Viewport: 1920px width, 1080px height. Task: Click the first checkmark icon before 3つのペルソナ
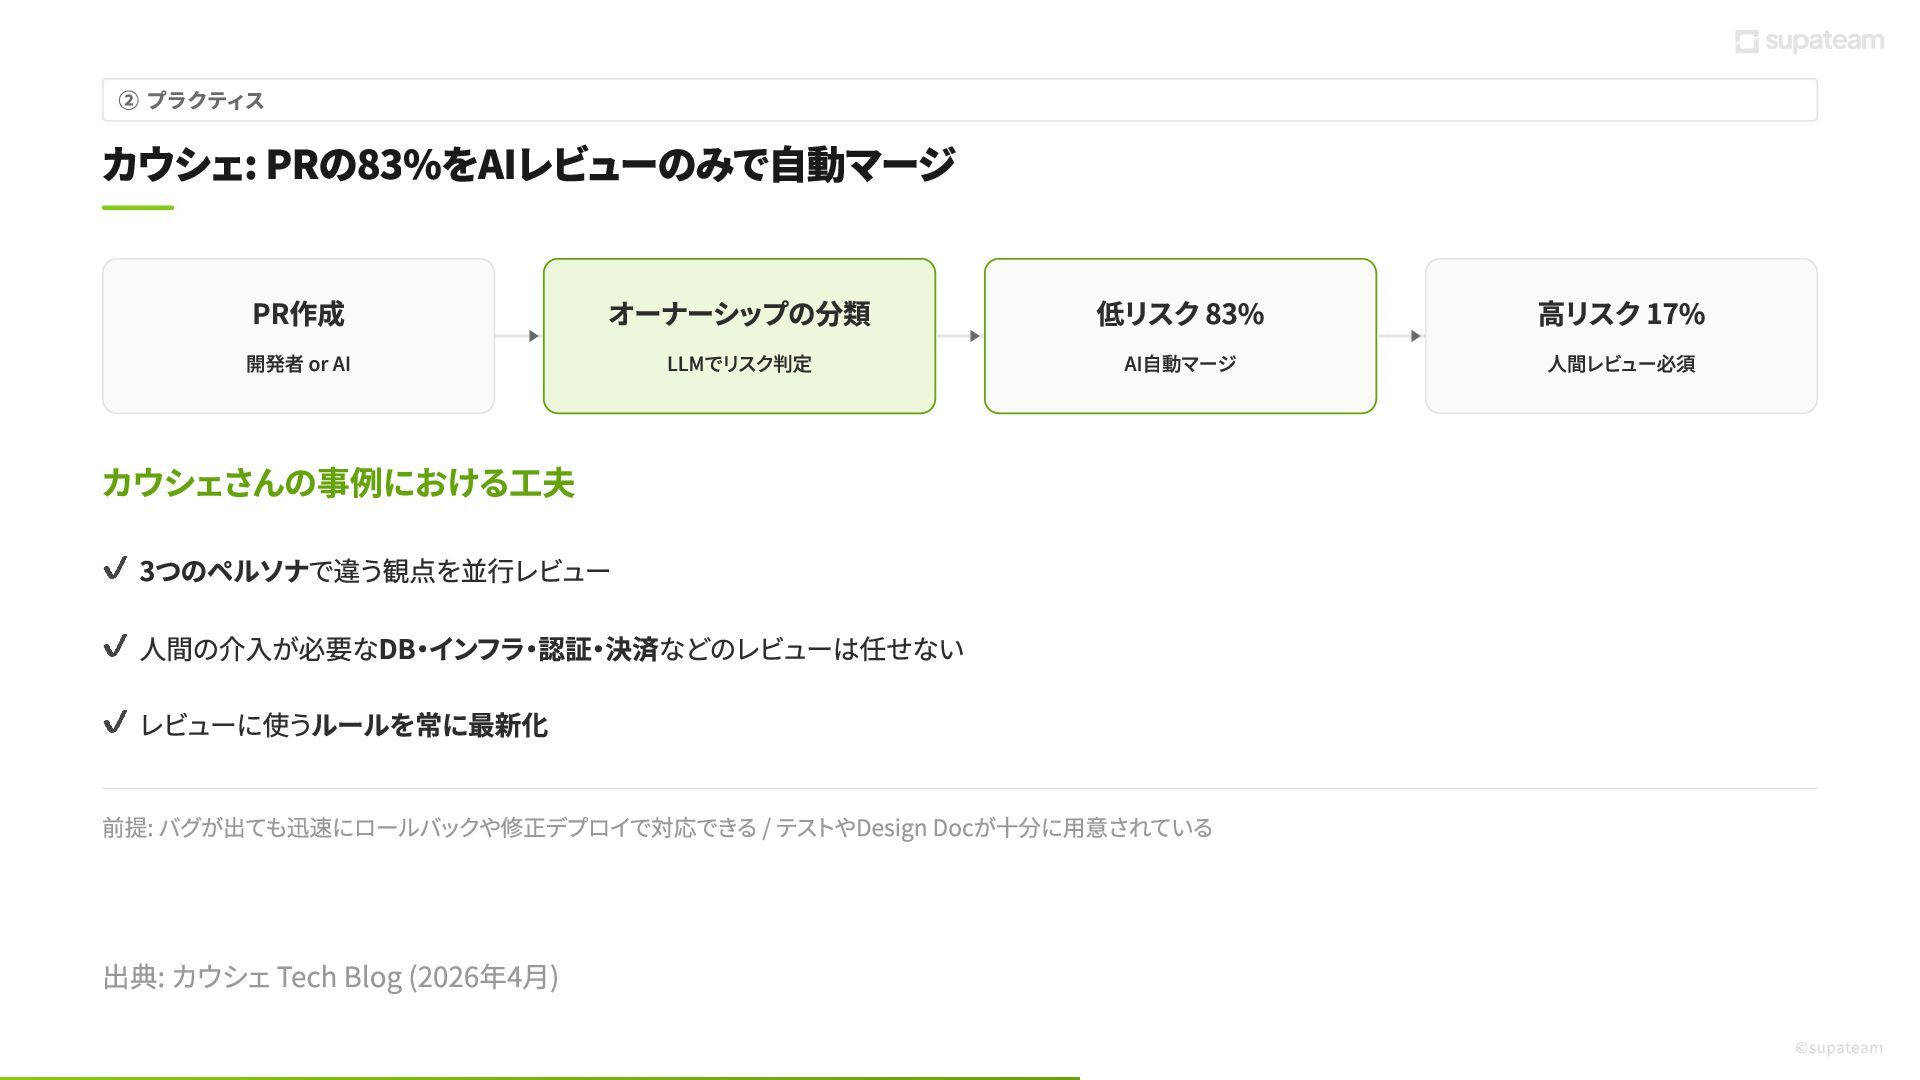(115, 569)
